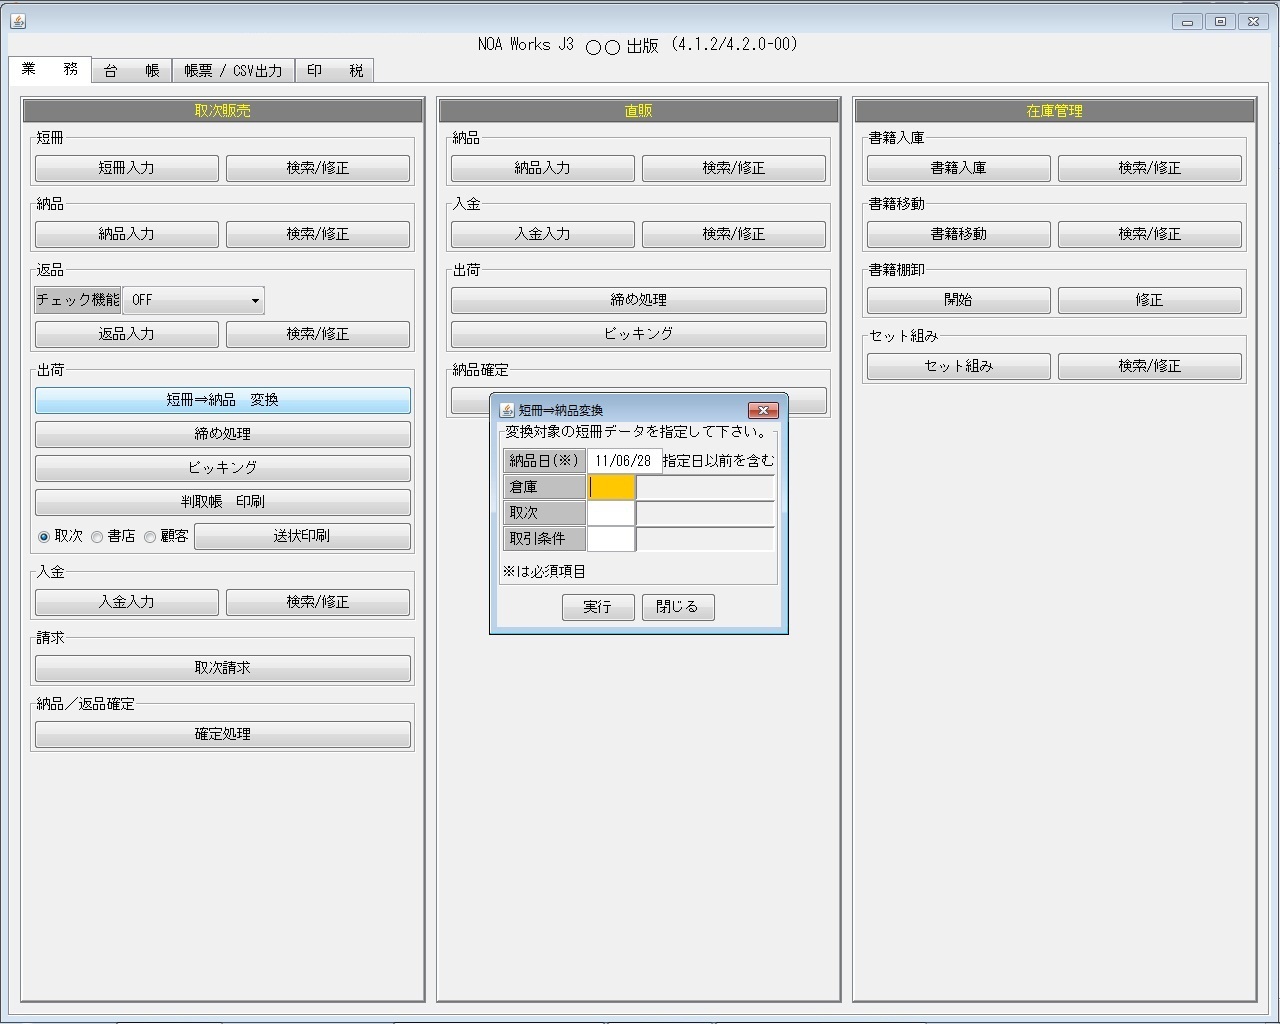Click 検索/修正 in 取次販売 納品 section

318,234
